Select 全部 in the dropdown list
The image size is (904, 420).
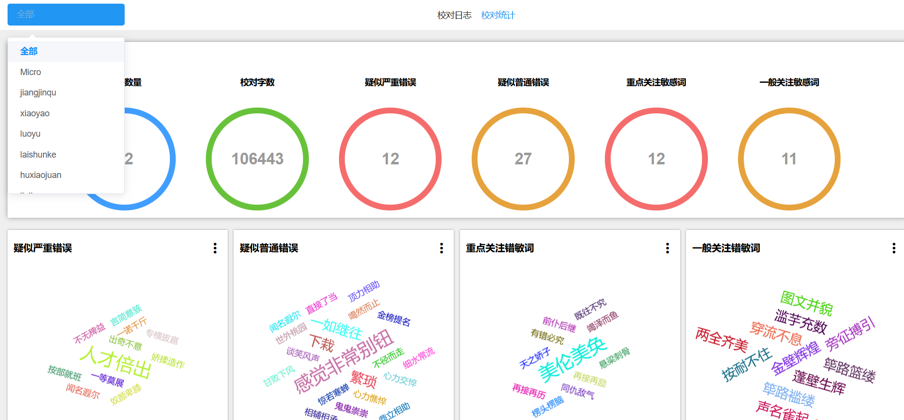coord(29,51)
